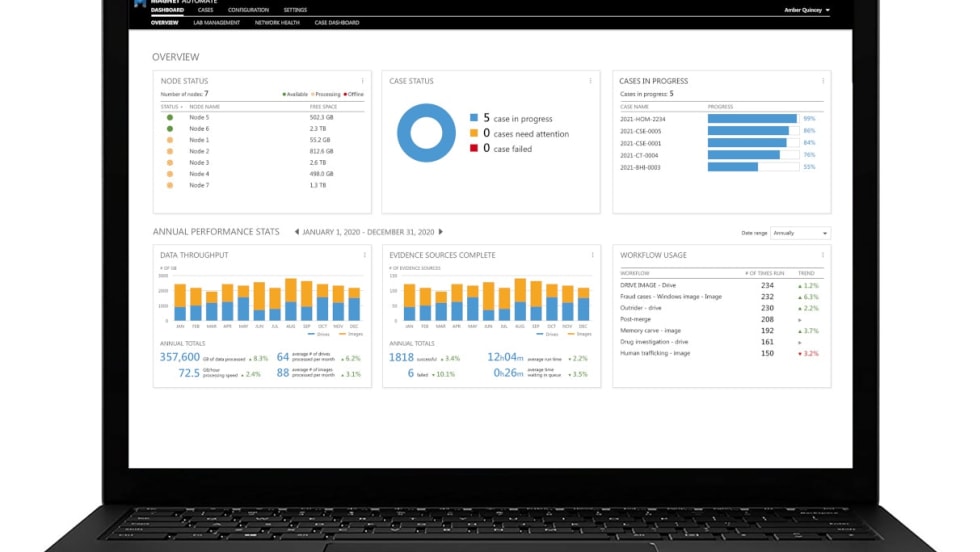Advance to next year with right arrow
The image size is (980, 552).
click(441, 232)
